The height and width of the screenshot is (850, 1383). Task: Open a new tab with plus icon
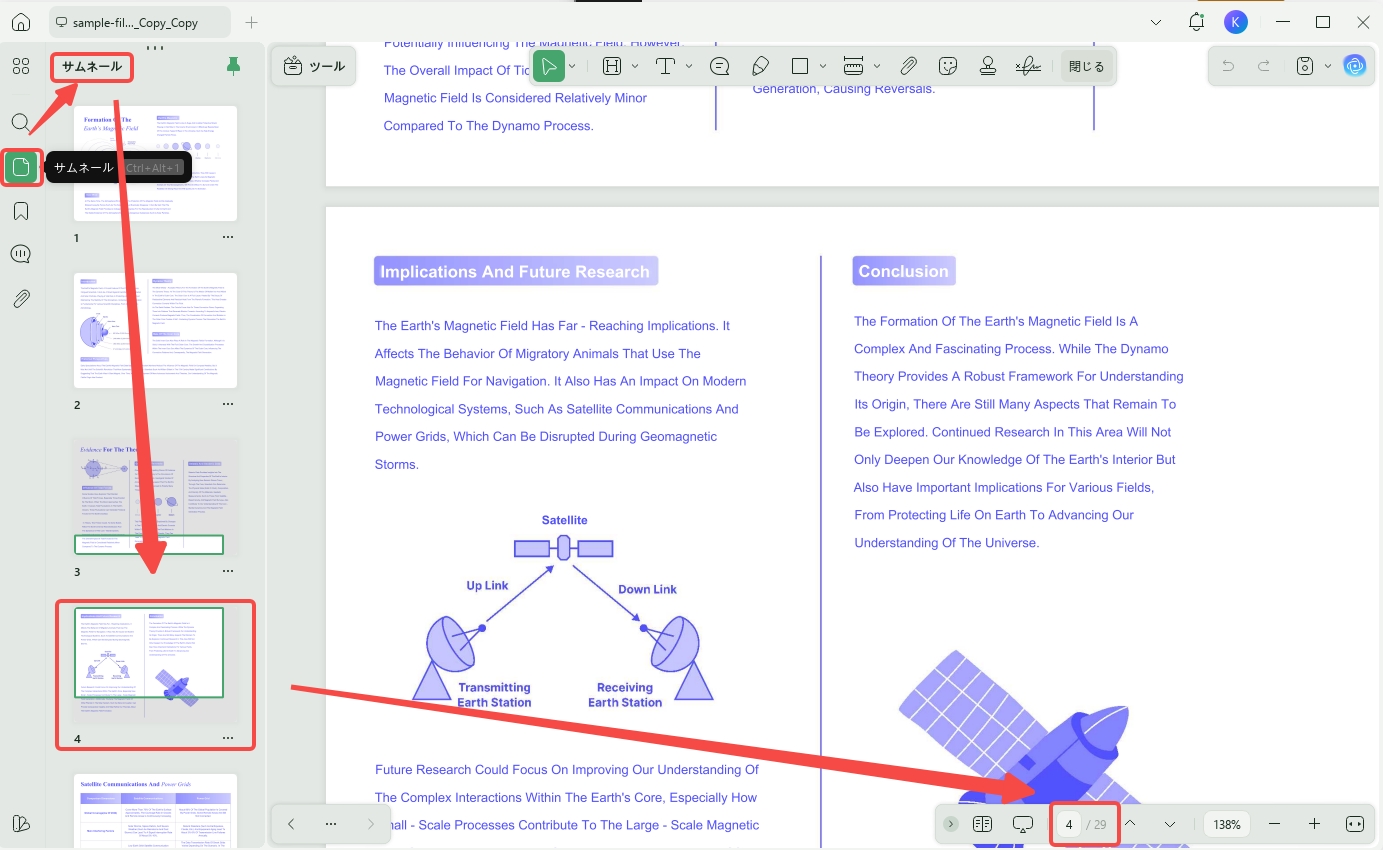pyautogui.click(x=251, y=22)
